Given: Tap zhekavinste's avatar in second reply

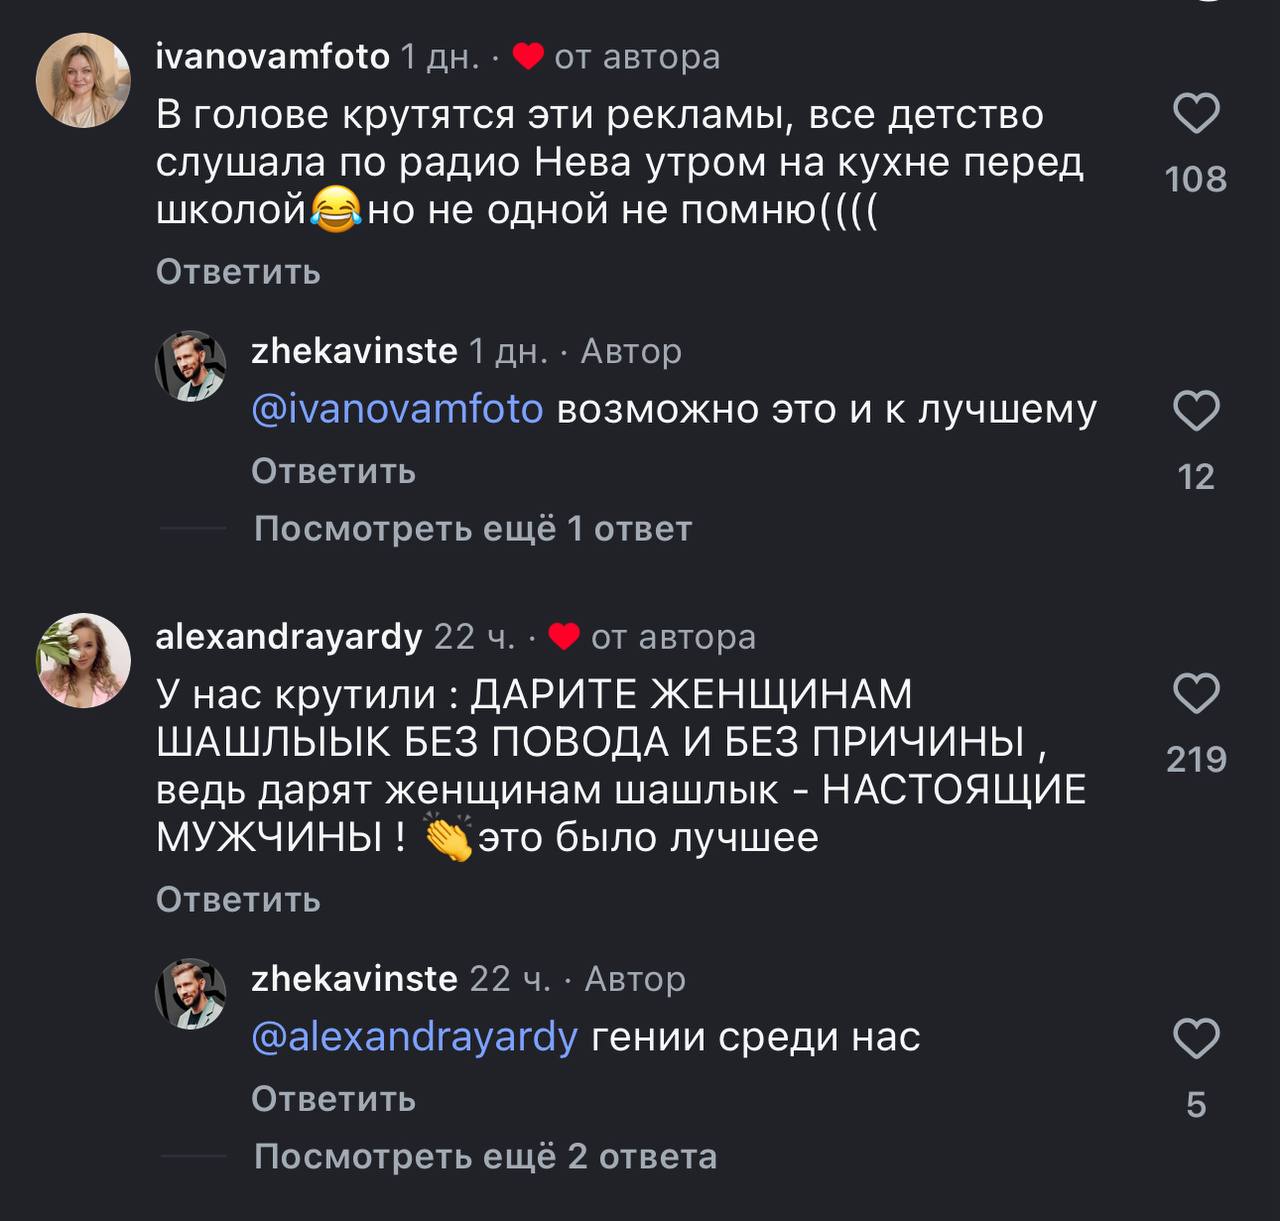Looking at the screenshot, I should point(190,994).
